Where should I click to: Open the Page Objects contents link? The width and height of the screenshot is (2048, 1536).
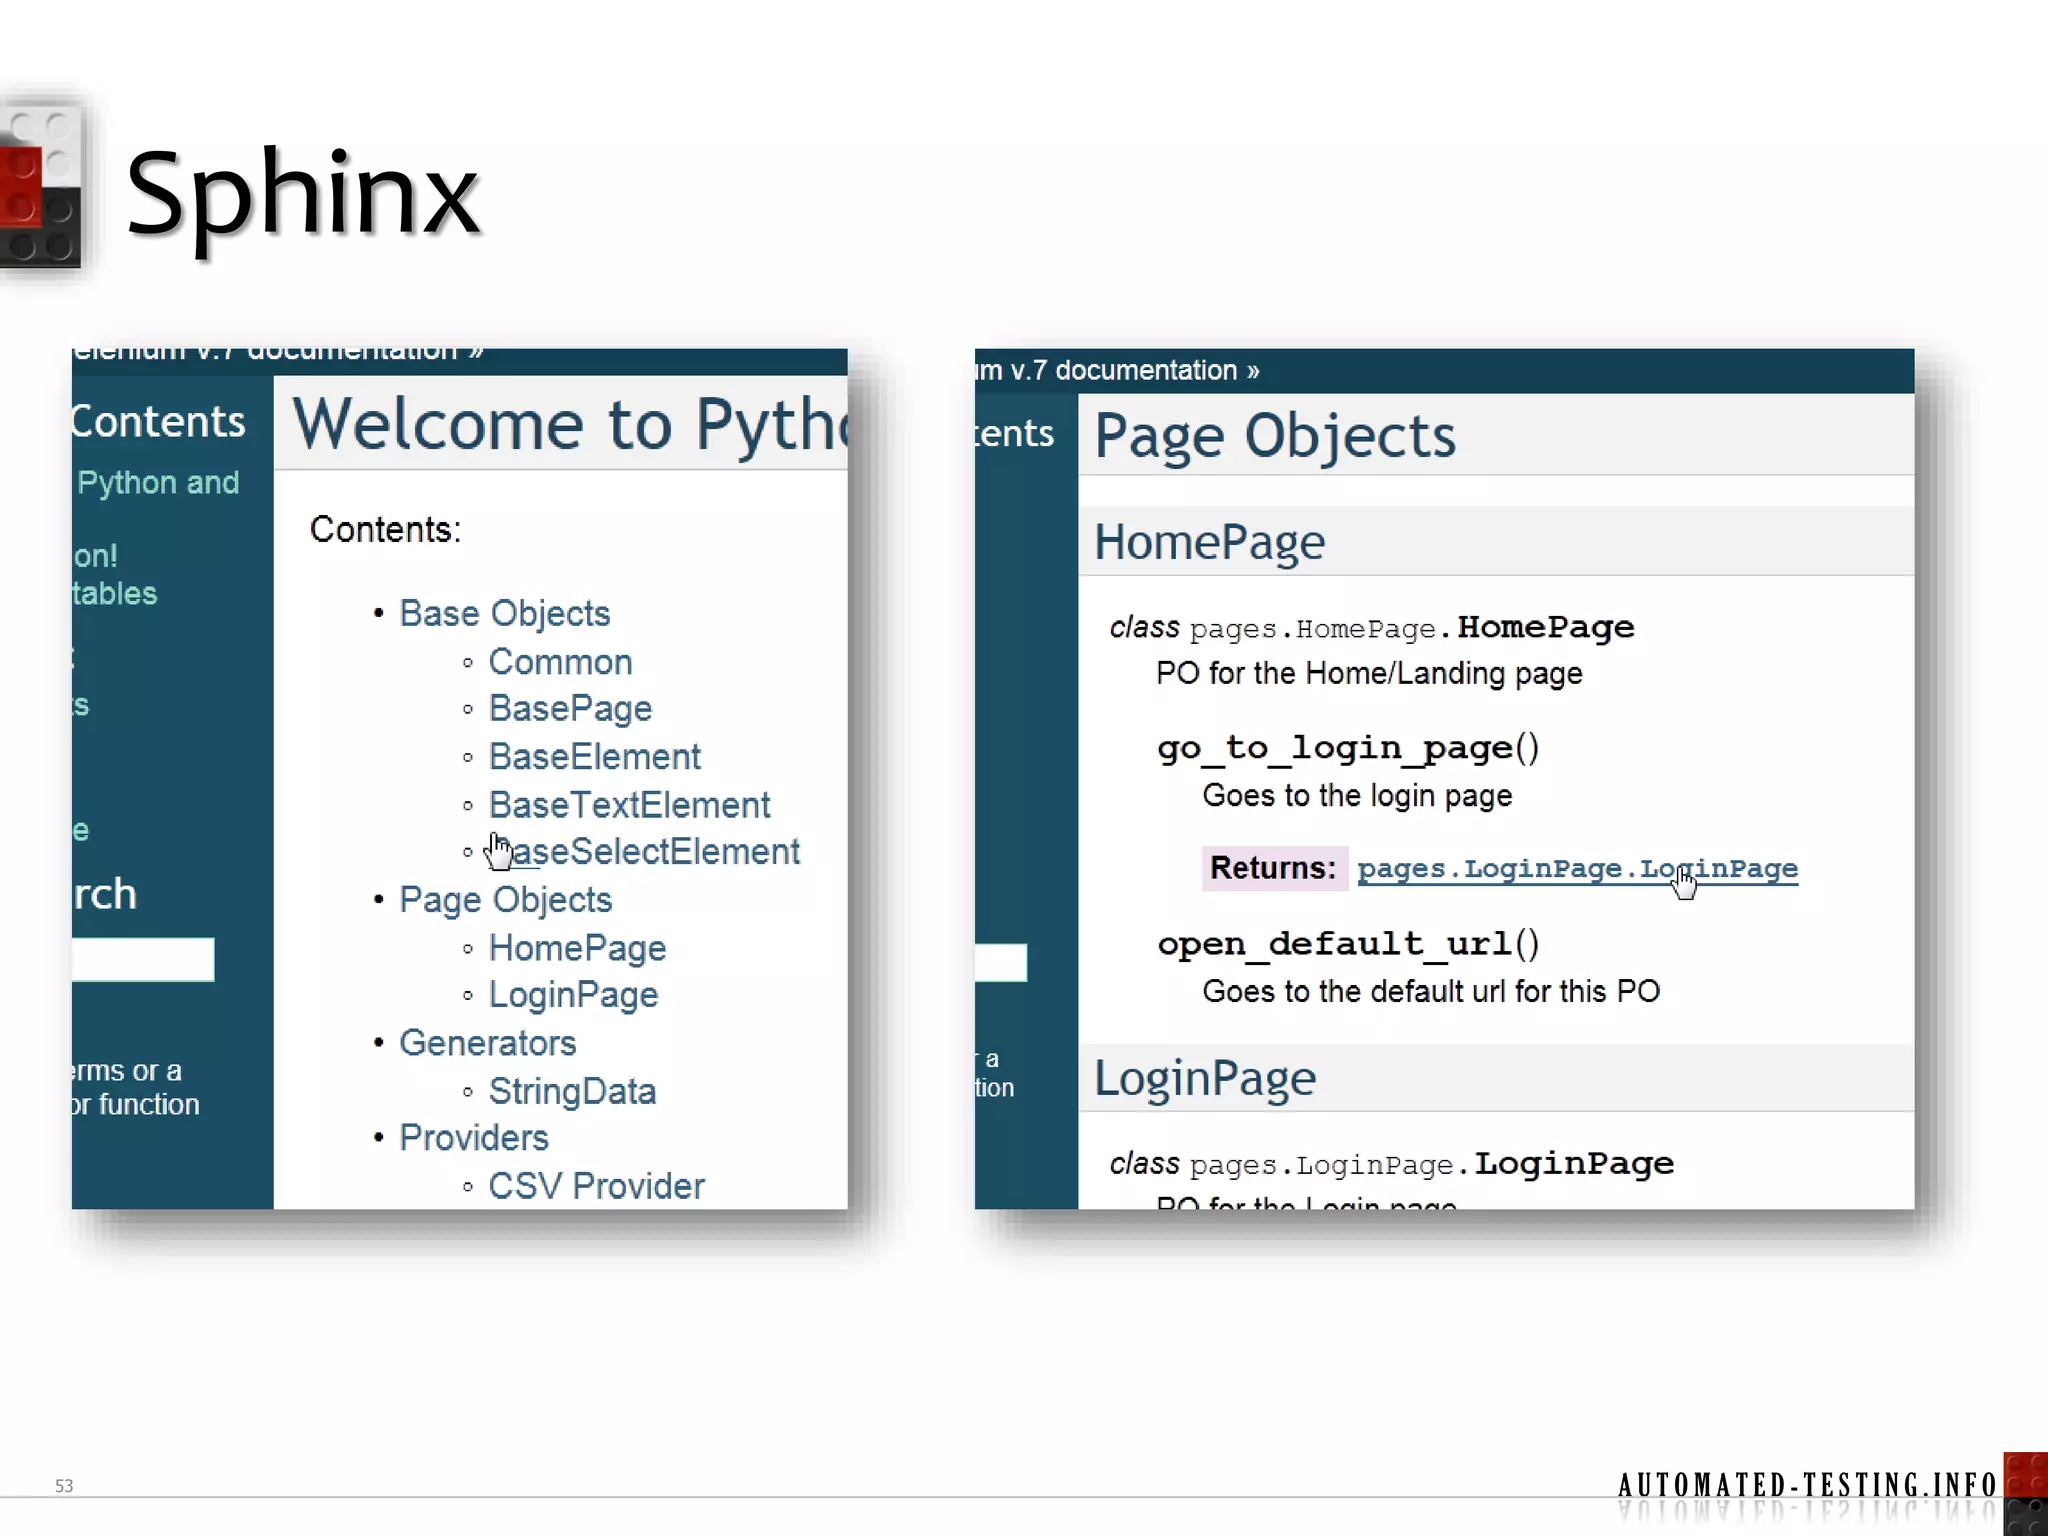pos(505,900)
